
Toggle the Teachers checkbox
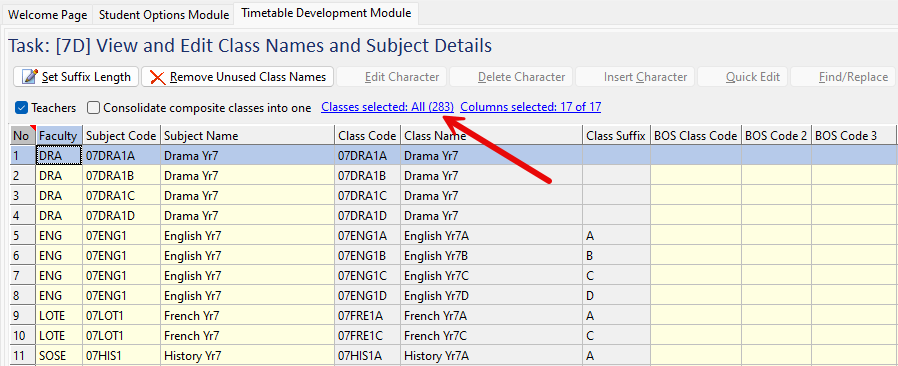[22, 107]
